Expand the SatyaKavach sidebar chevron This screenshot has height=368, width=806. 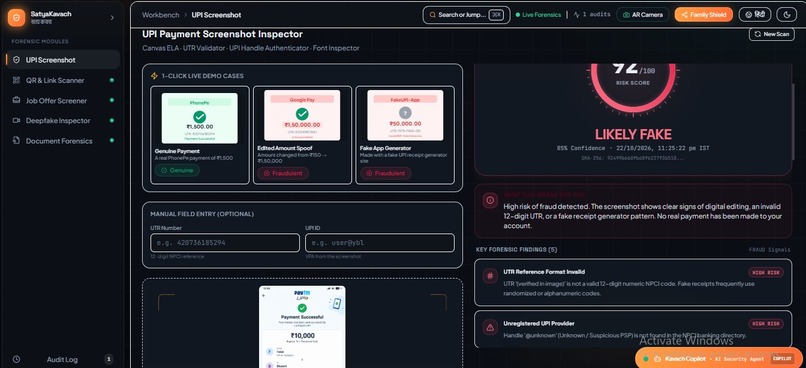coord(112,17)
